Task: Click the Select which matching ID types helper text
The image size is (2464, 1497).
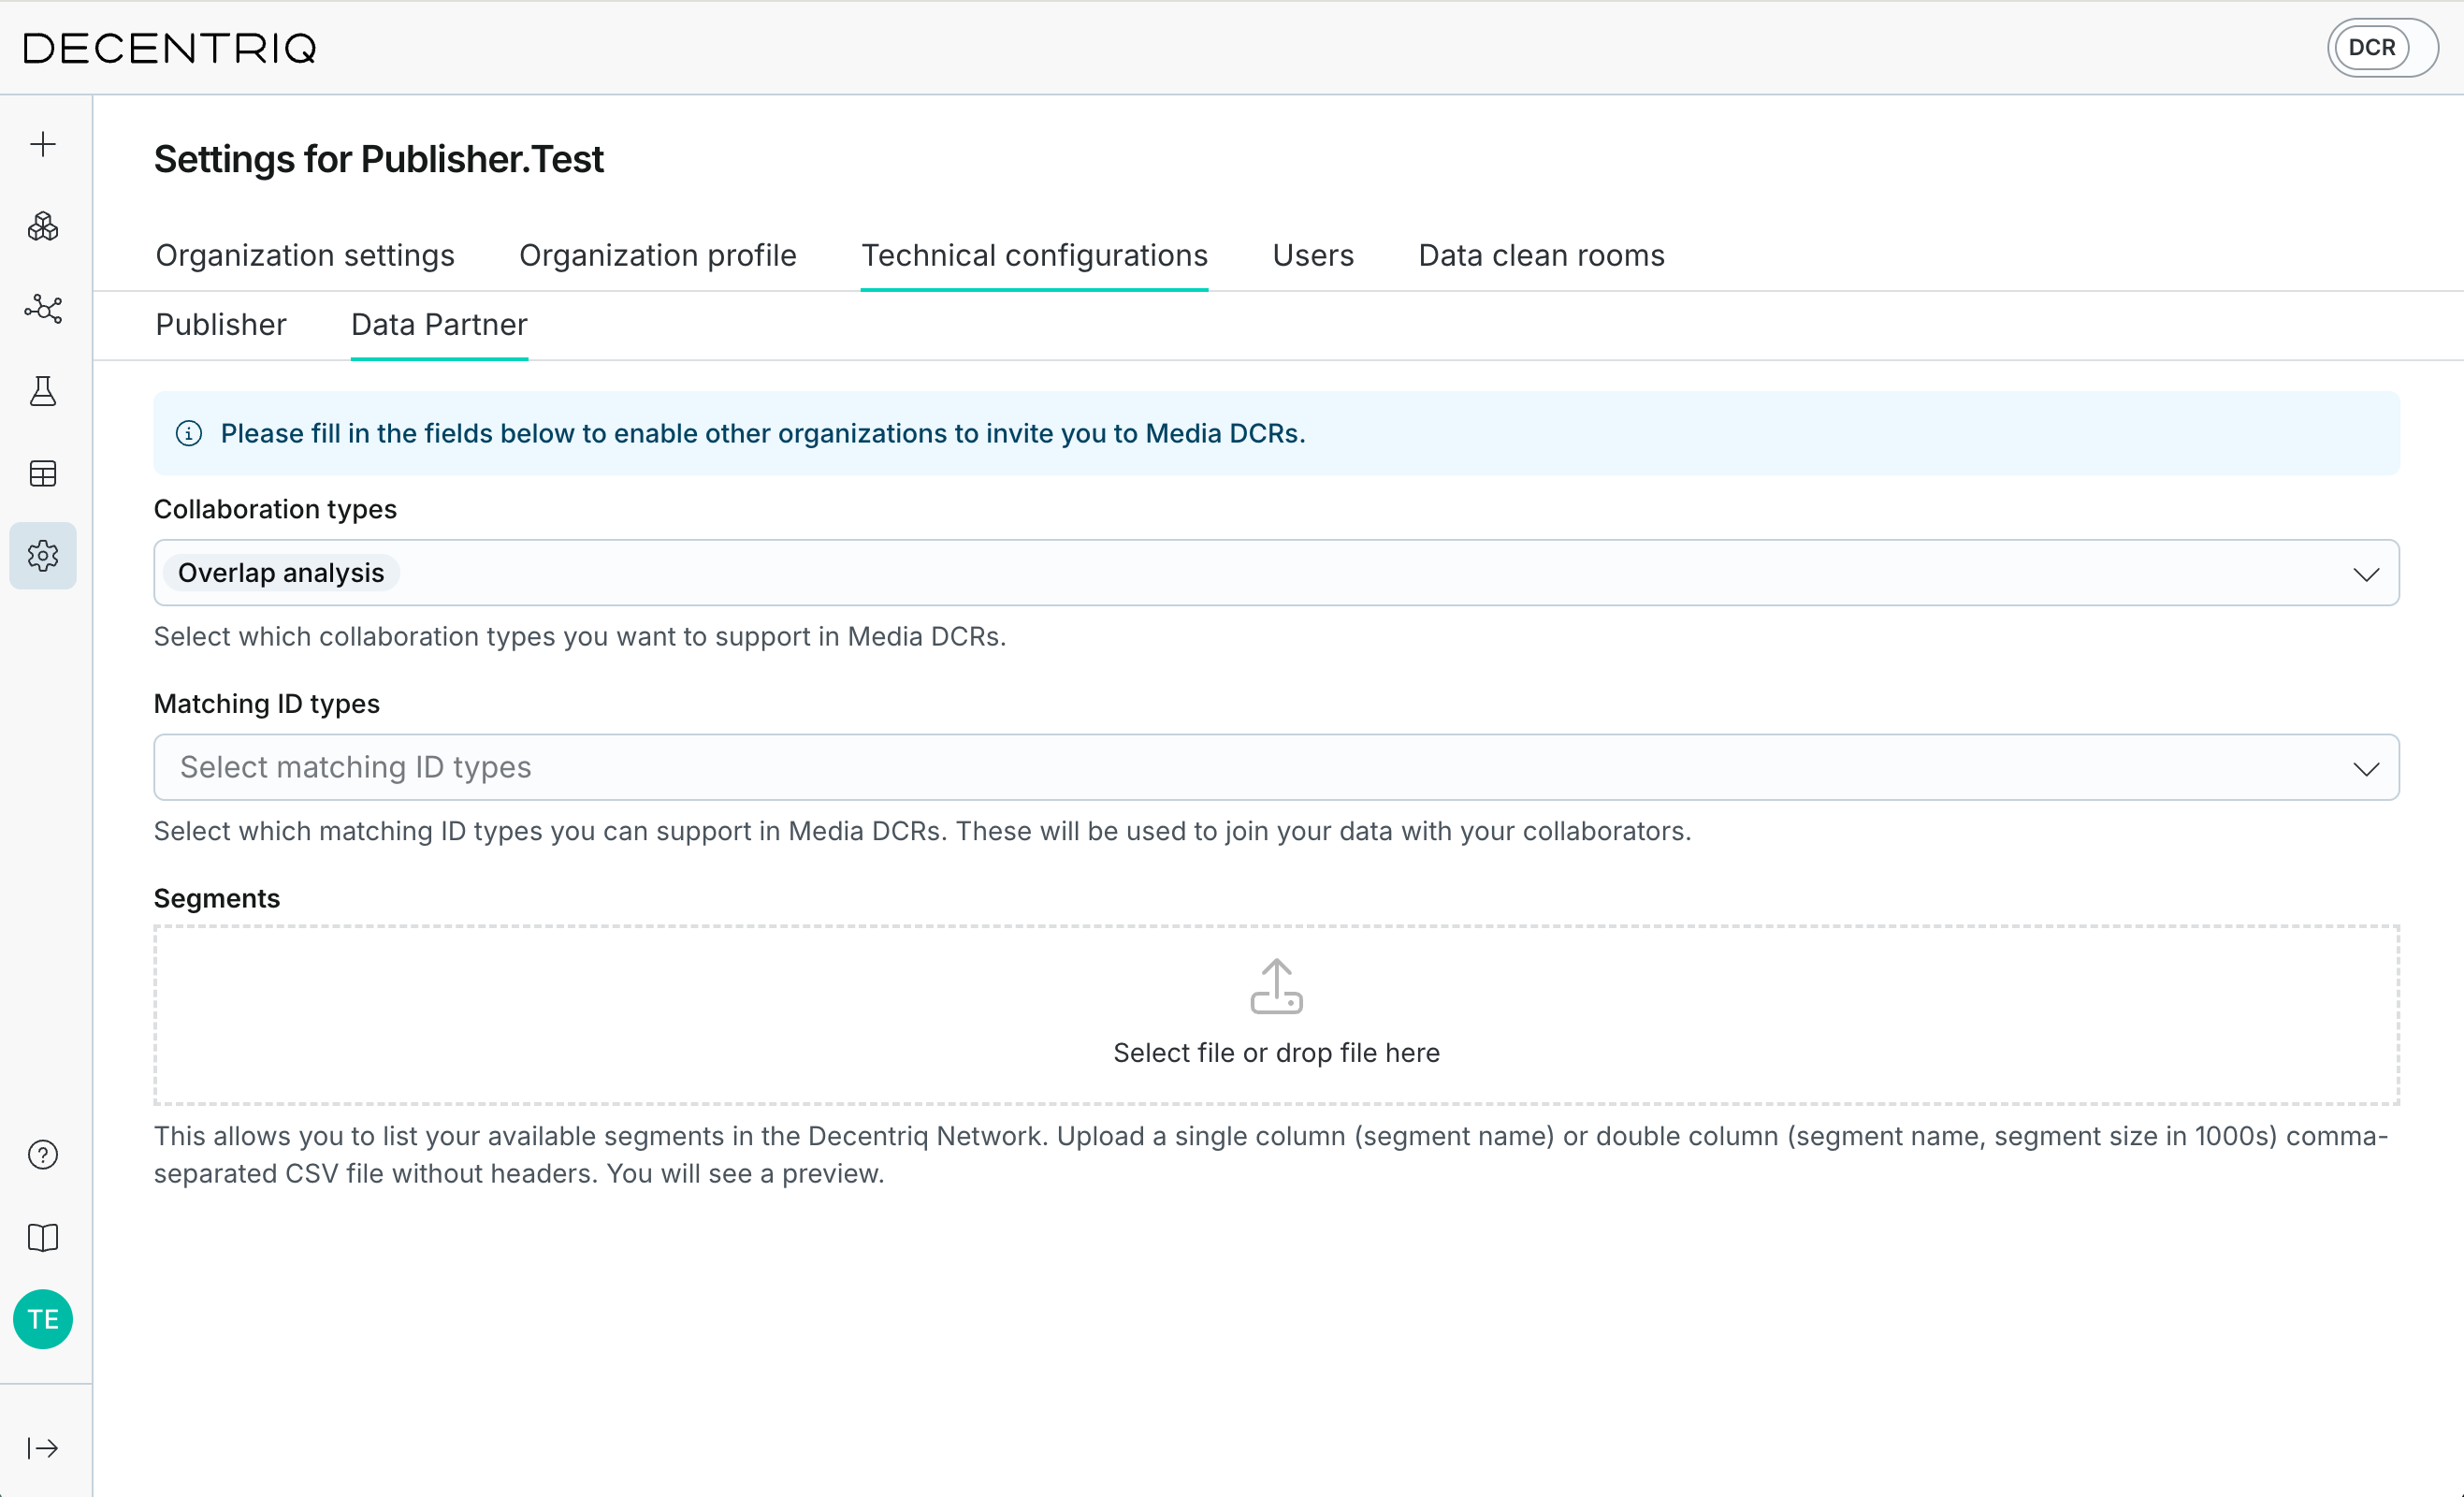Action: point(922,831)
